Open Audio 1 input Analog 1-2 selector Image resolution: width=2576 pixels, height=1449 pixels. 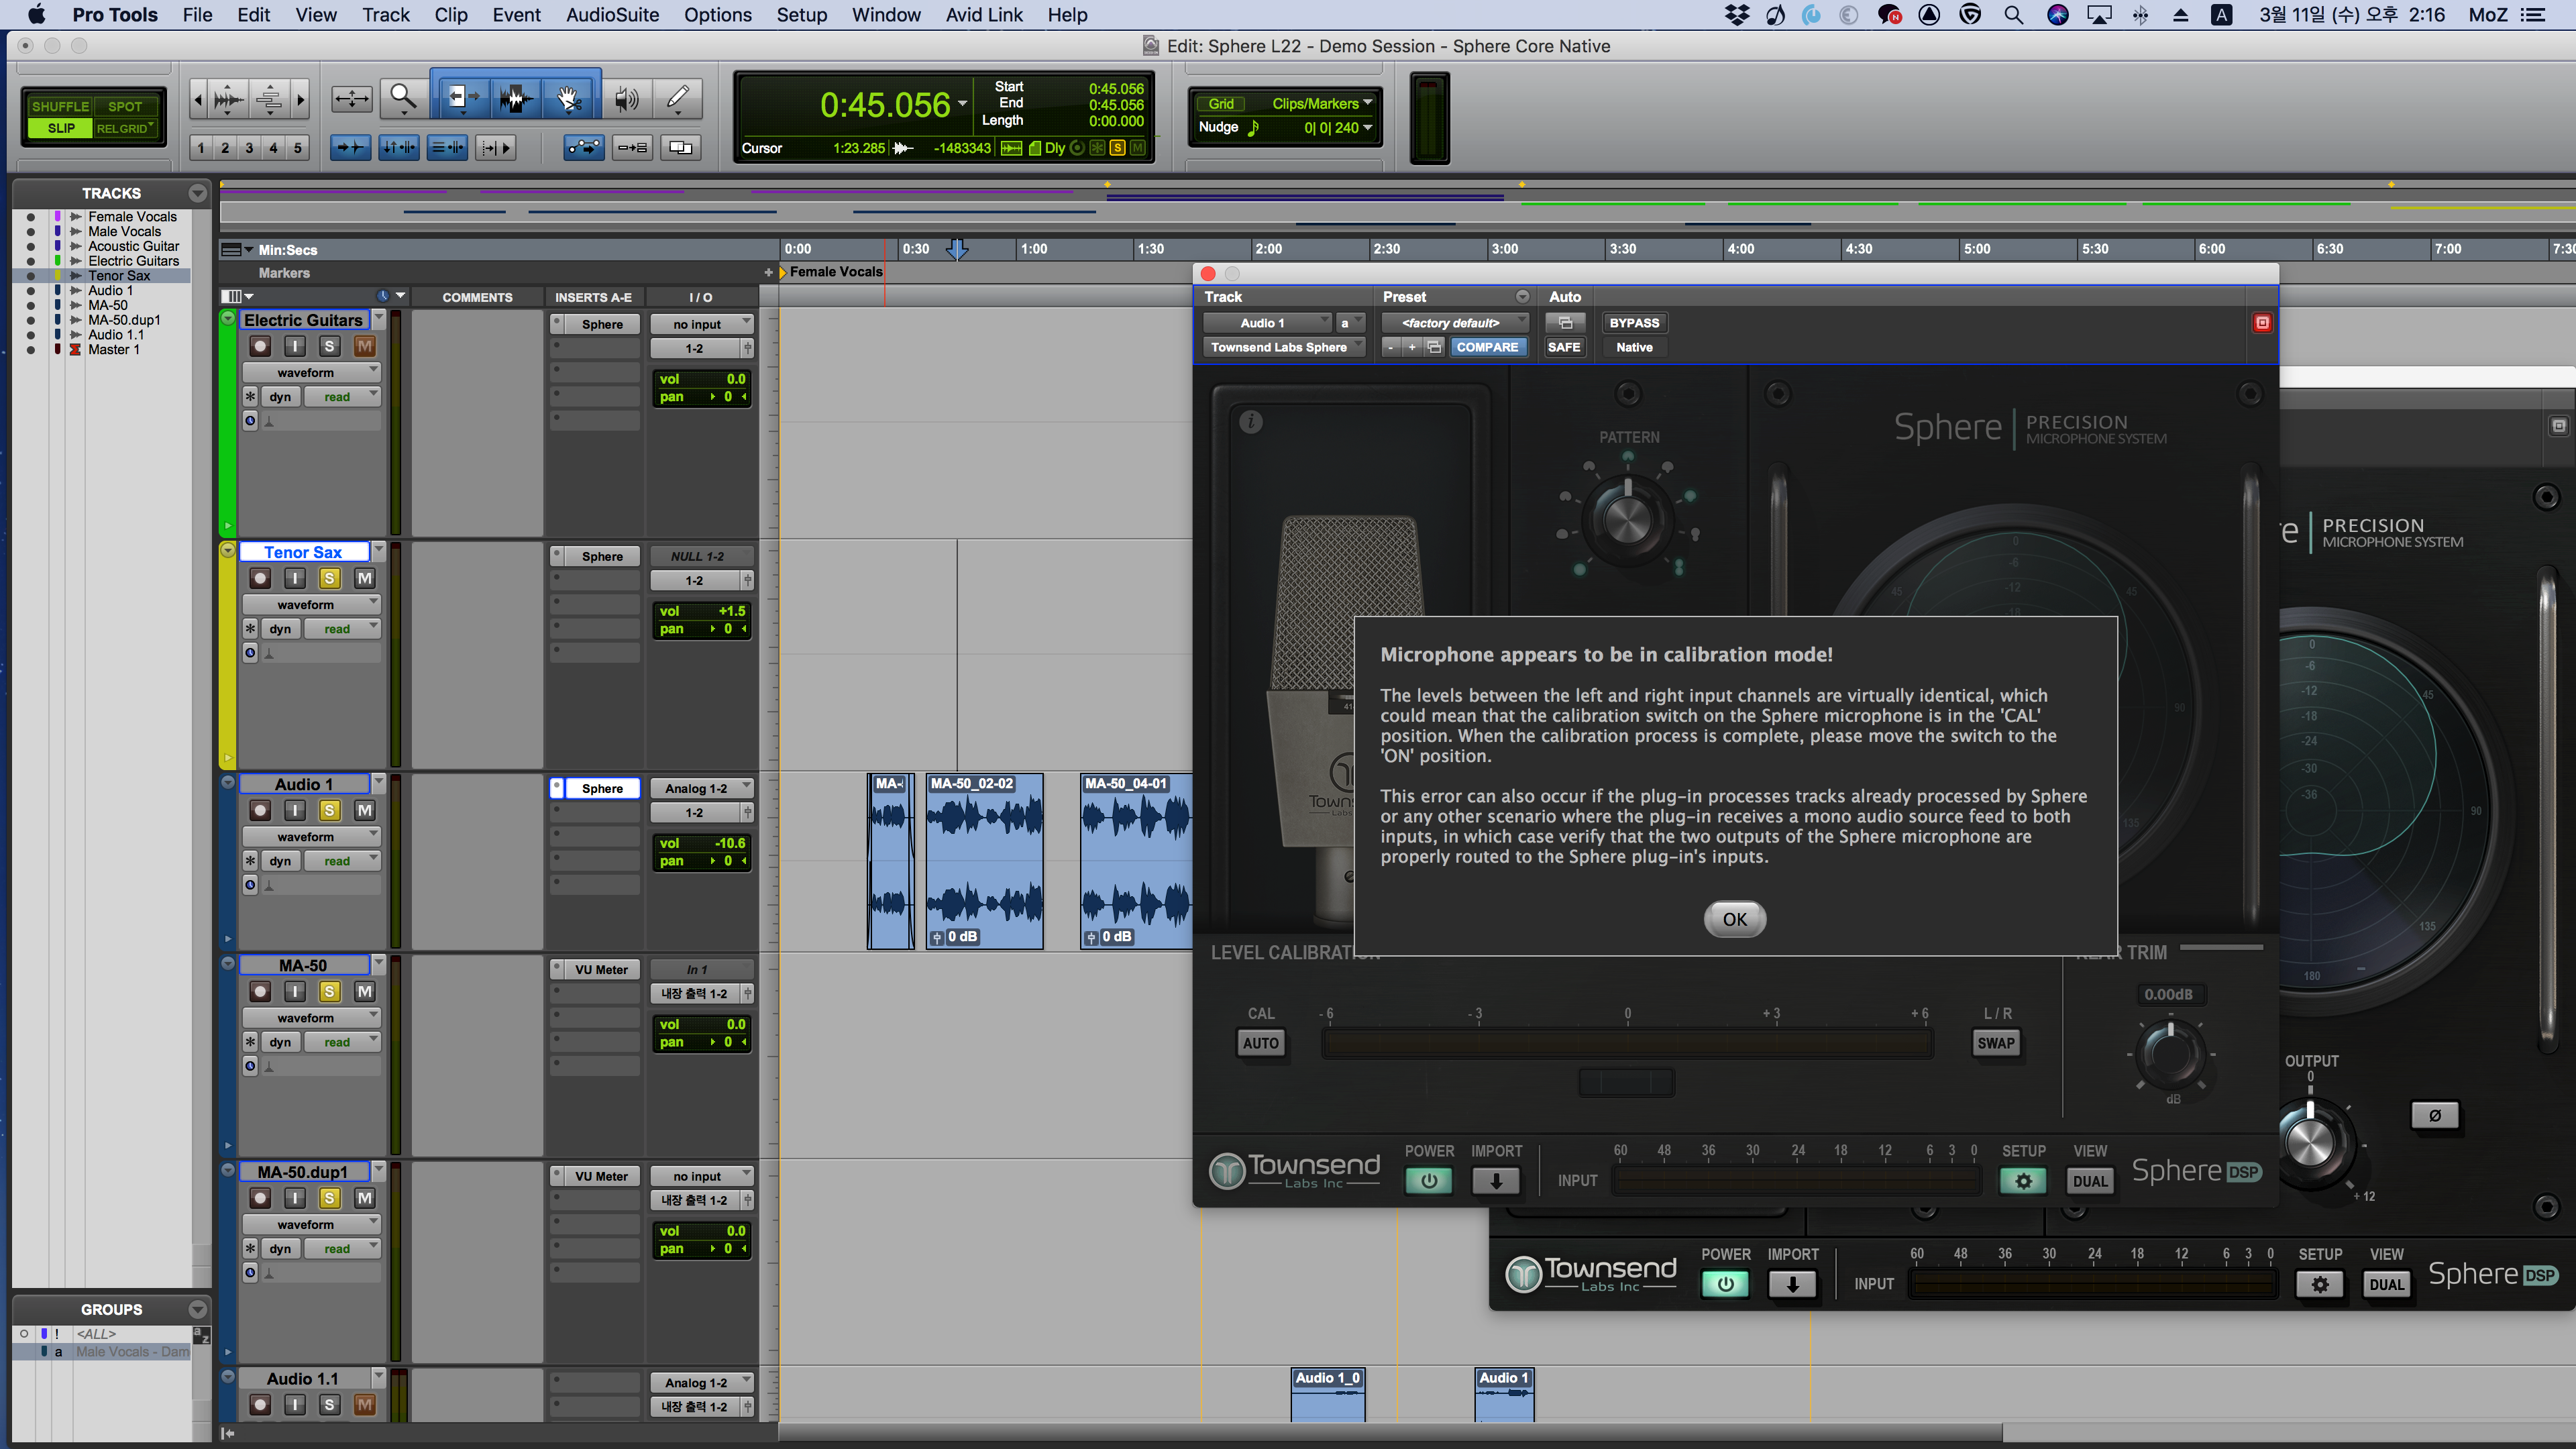702,788
